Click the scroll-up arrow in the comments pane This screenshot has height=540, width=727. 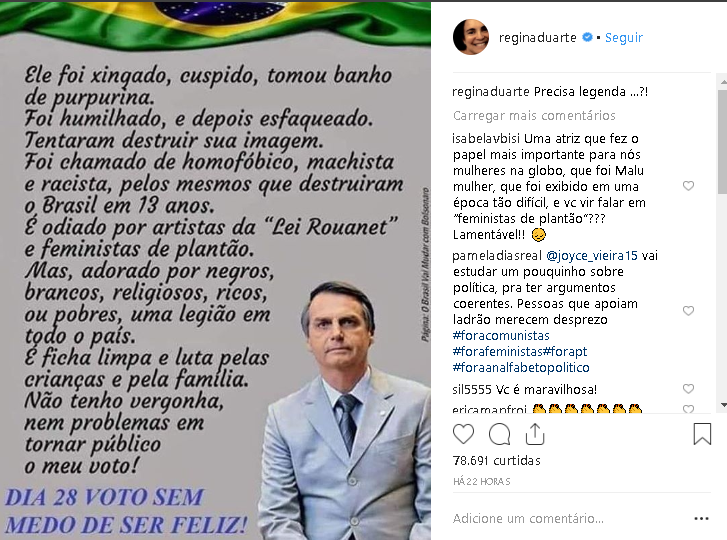coord(723,82)
